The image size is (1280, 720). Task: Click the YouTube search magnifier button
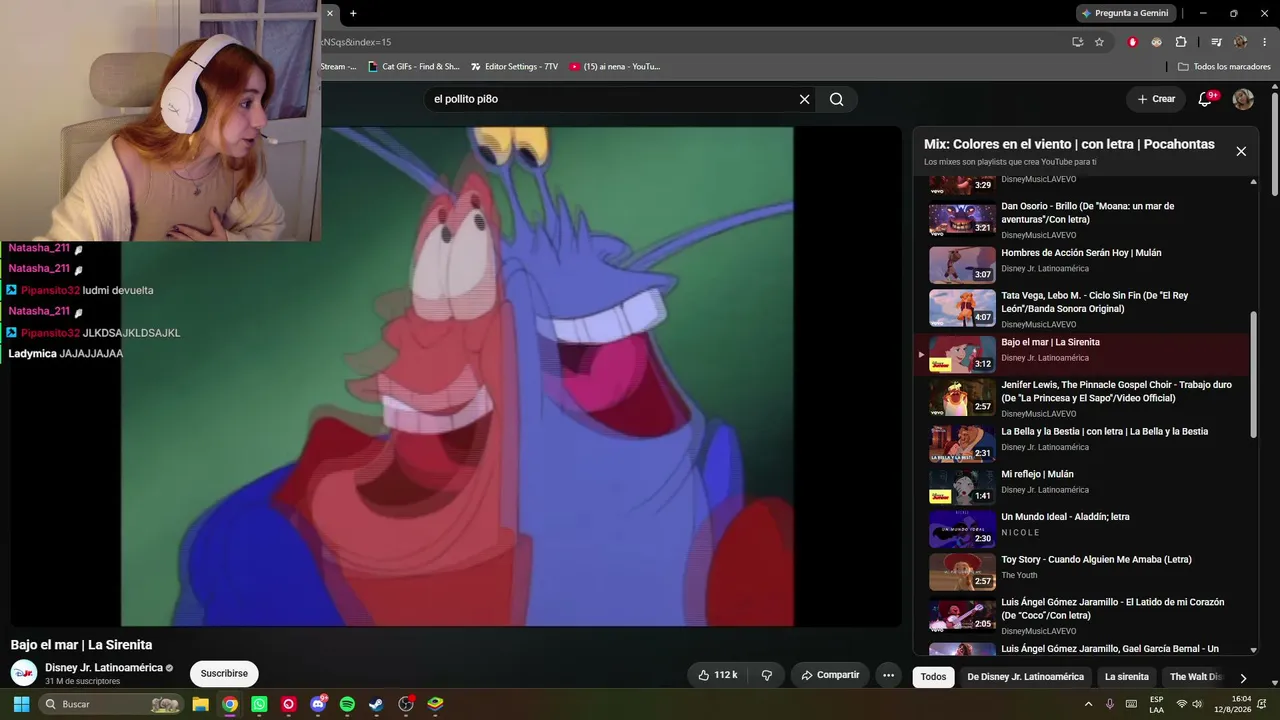tap(837, 99)
